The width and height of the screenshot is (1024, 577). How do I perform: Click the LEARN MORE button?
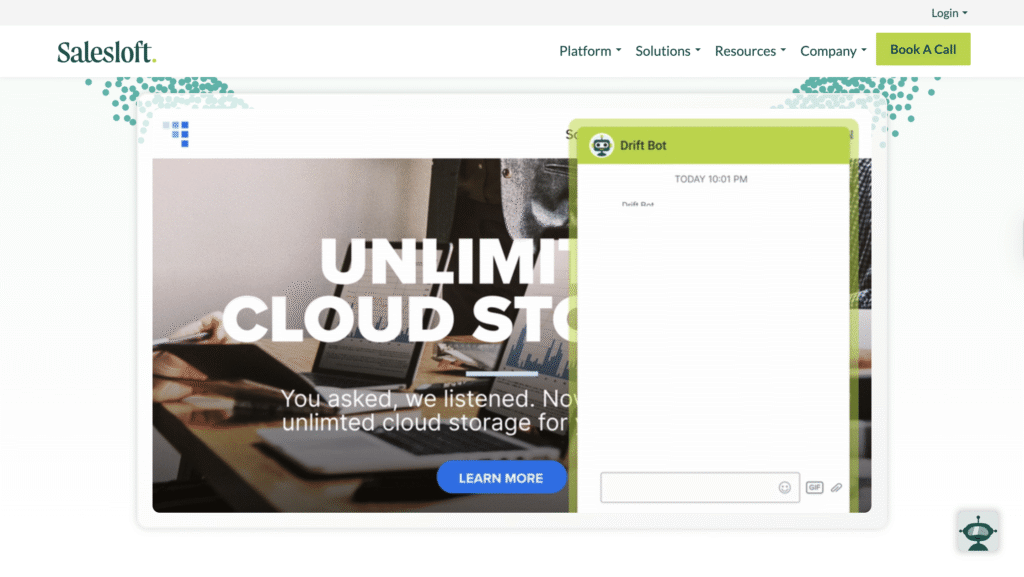click(501, 478)
